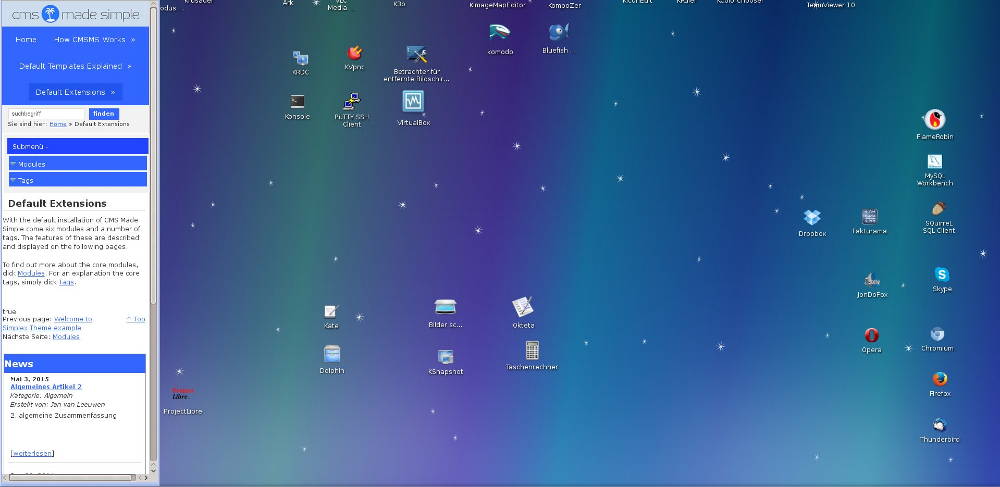Click the CMS Made Simple palm logo

pyautogui.click(x=50, y=13)
